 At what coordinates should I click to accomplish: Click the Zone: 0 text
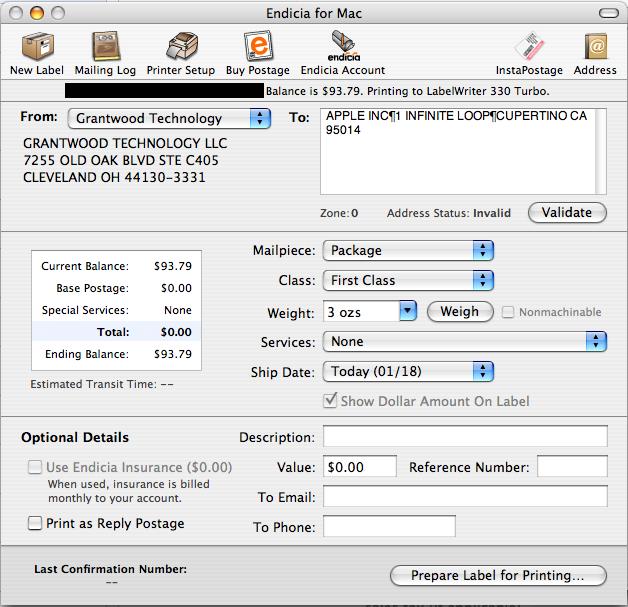pyautogui.click(x=339, y=213)
